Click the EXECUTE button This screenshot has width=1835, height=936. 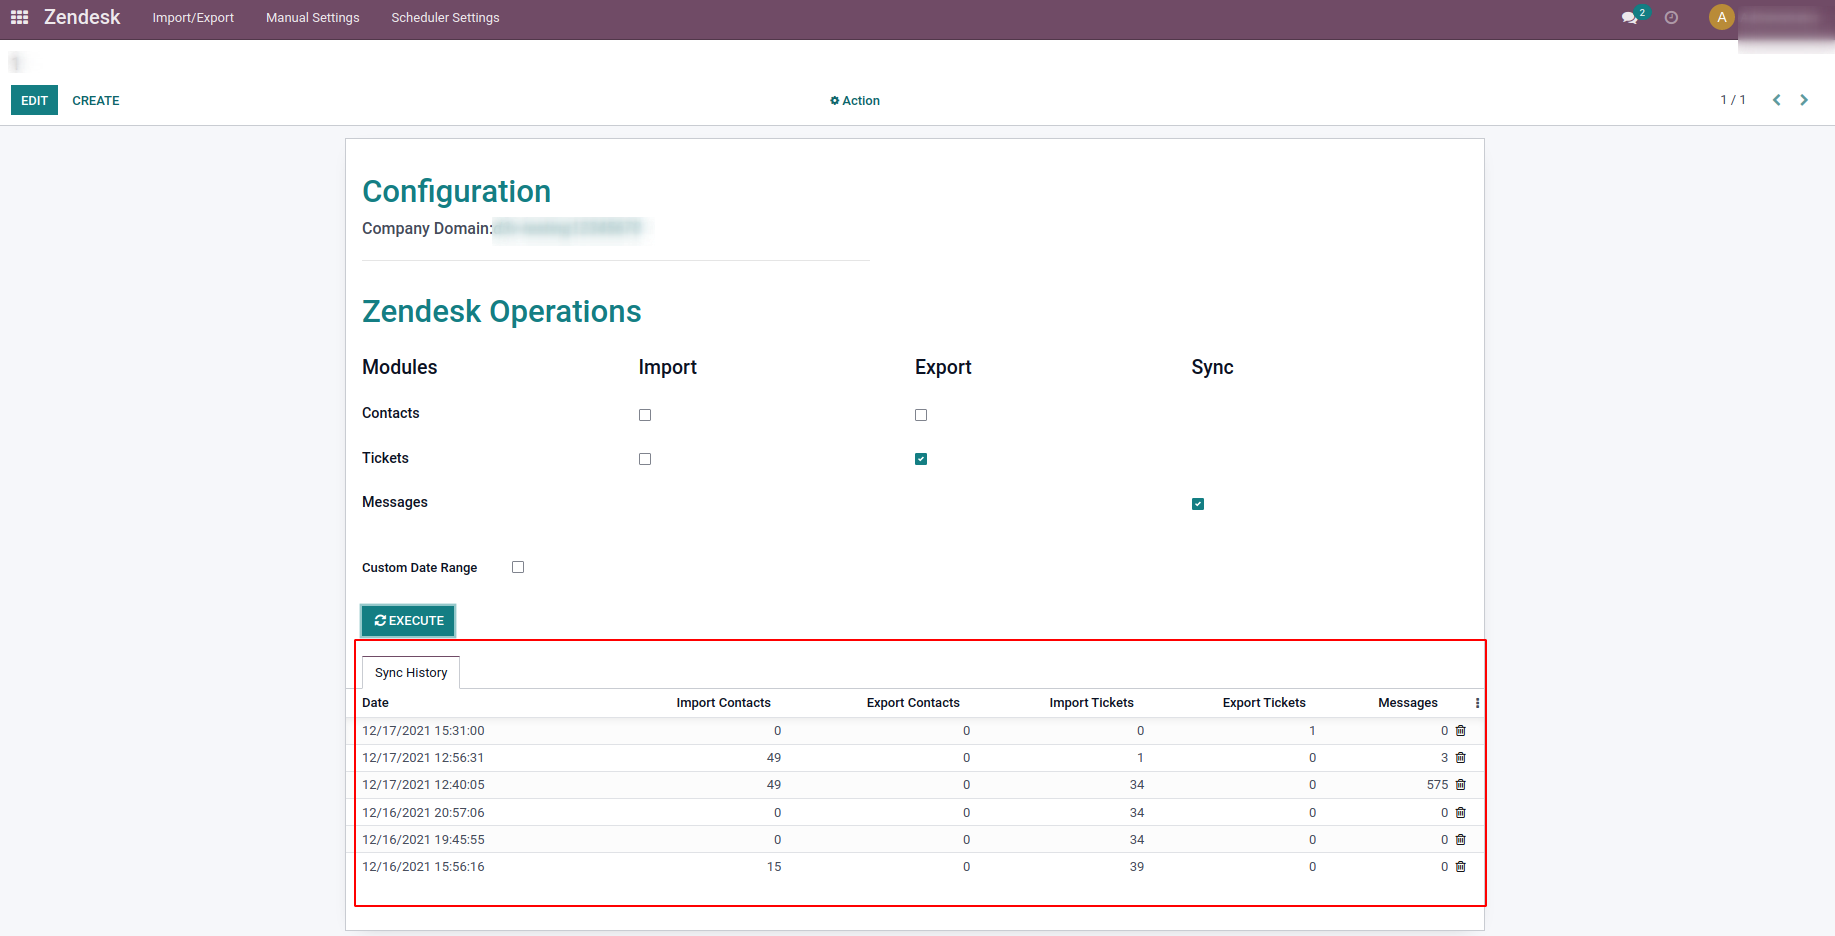point(408,621)
